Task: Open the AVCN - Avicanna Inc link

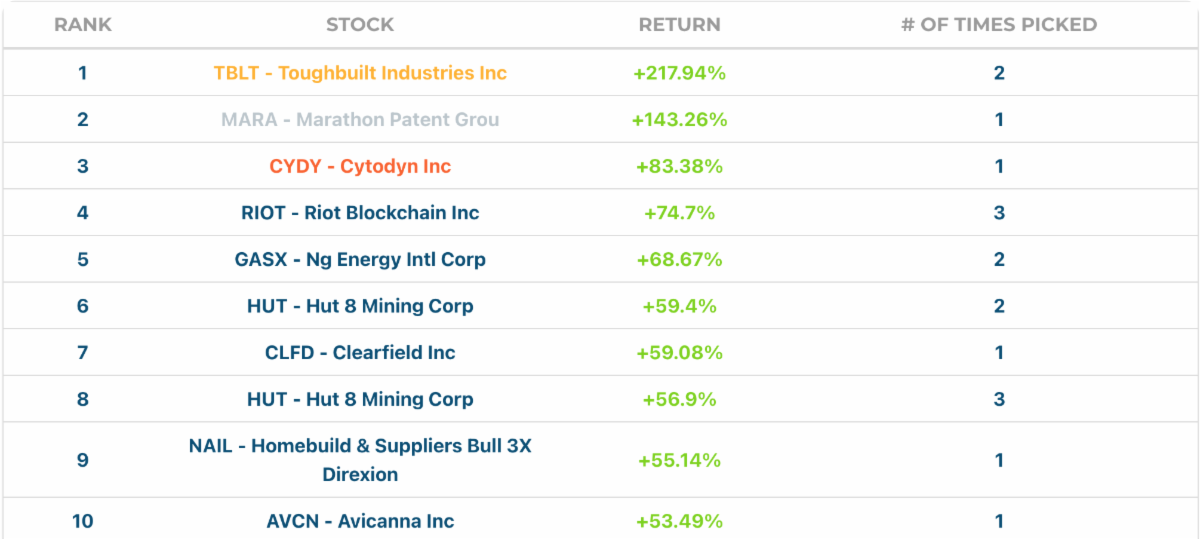Action: (360, 521)
